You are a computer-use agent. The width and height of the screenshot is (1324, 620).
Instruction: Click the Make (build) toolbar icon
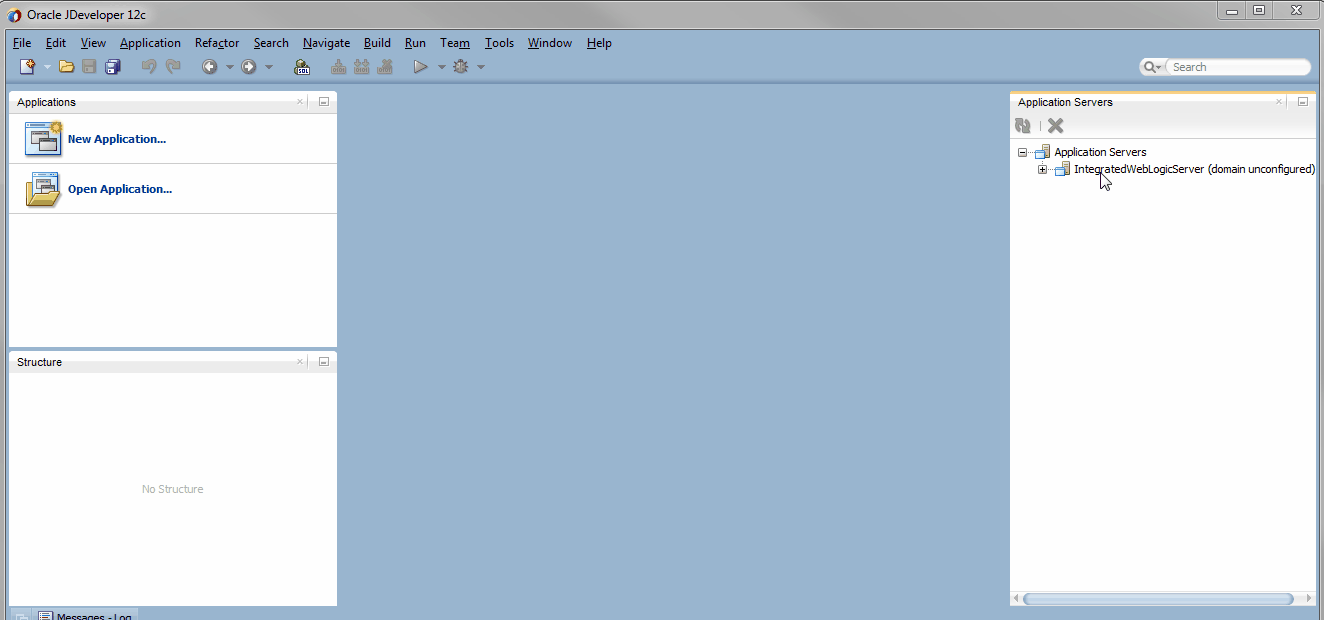pyautogui.click(x=338, y=67)
